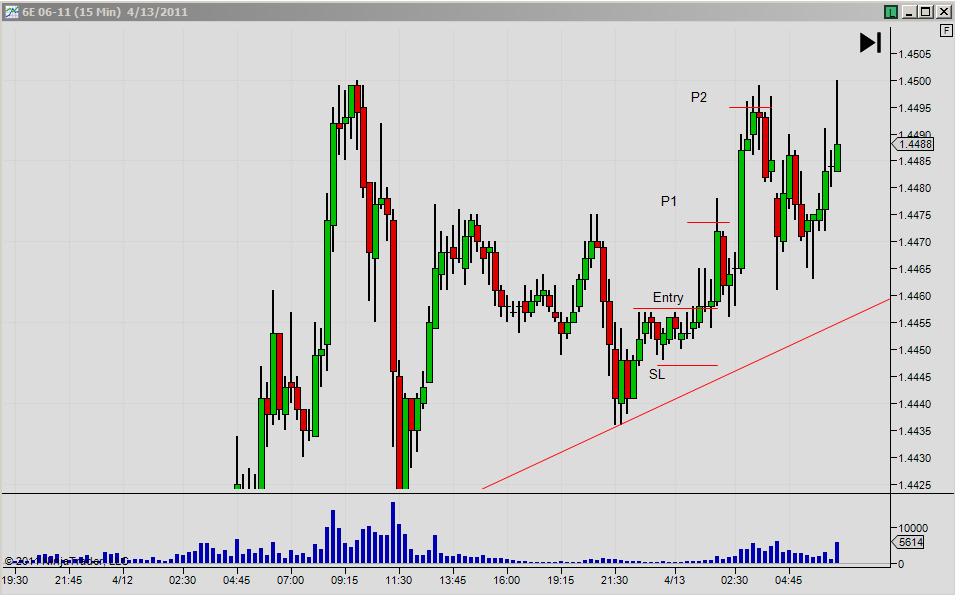
Task: Select the volume marker 5614
Action: (x=909, y=542)
